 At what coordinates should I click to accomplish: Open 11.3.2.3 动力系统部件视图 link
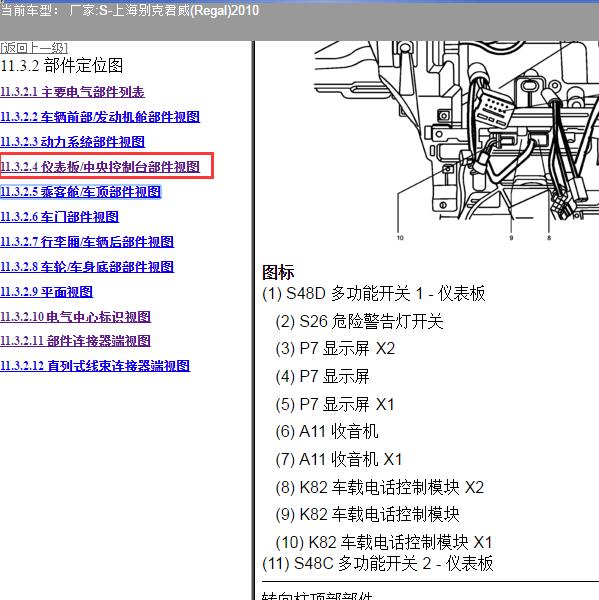click(x=72, y=142)
